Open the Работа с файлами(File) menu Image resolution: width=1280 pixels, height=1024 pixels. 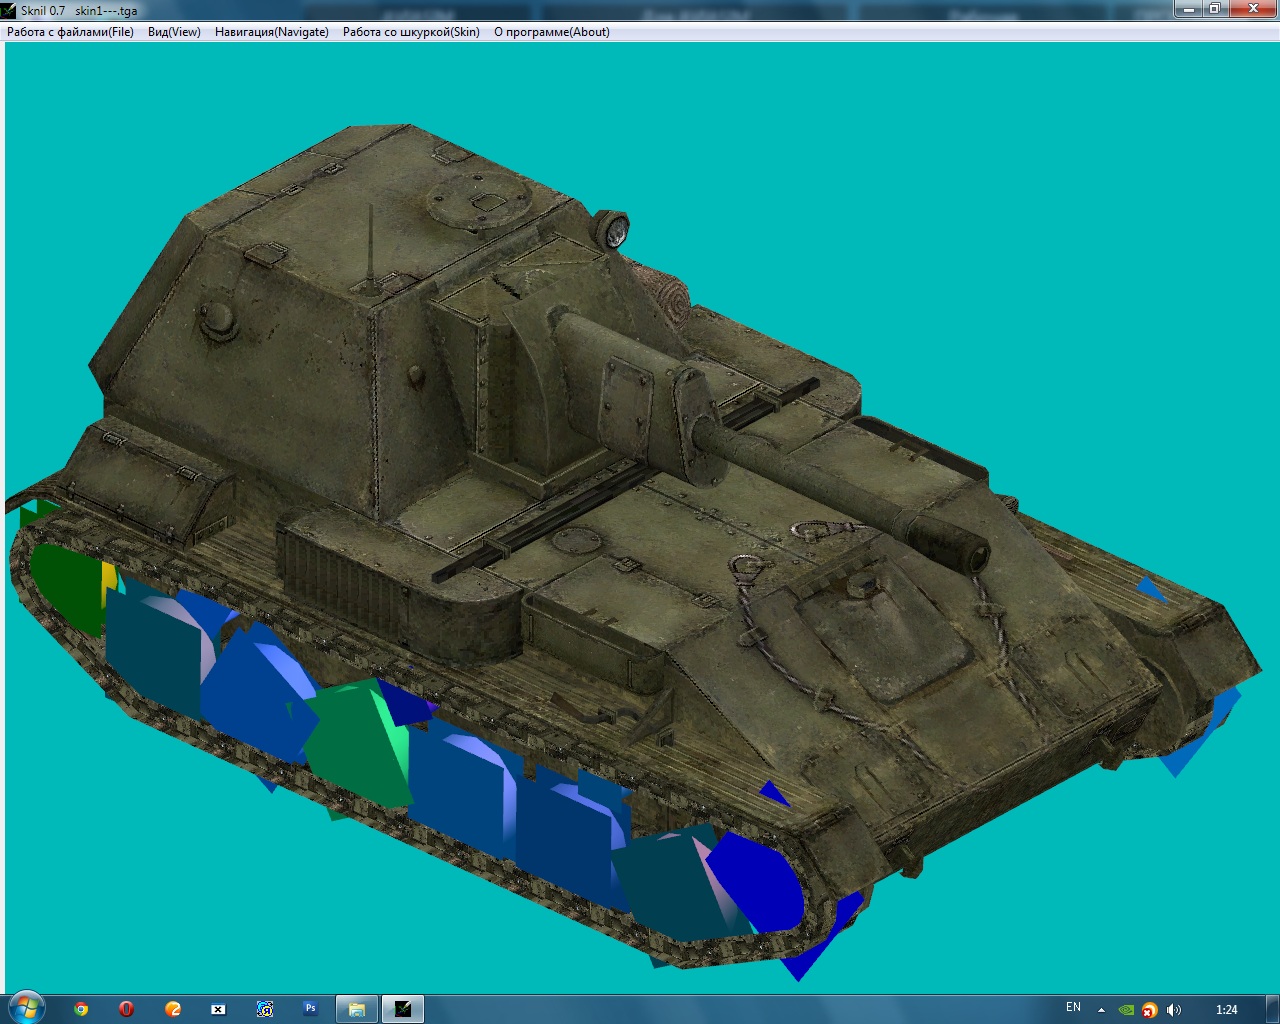(70, 32)
